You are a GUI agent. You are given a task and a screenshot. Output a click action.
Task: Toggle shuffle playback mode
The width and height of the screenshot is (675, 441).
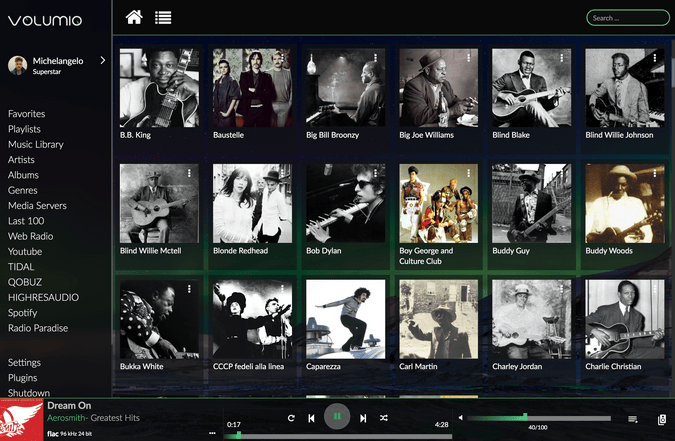pos(384,418)
